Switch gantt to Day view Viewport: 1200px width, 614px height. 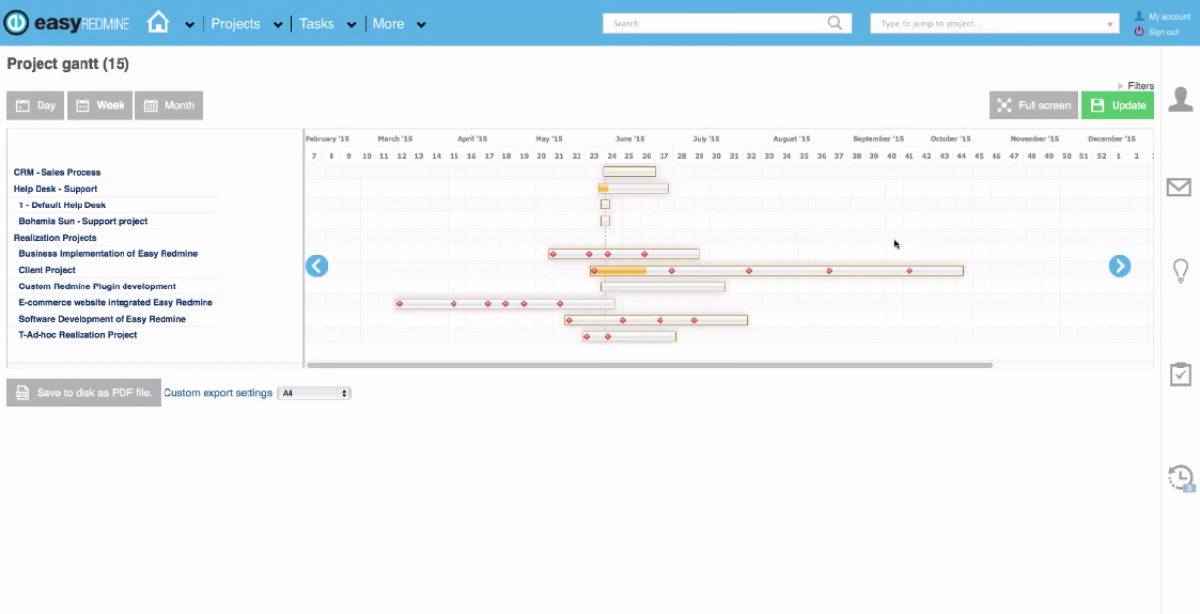click(x=36, y=105)
